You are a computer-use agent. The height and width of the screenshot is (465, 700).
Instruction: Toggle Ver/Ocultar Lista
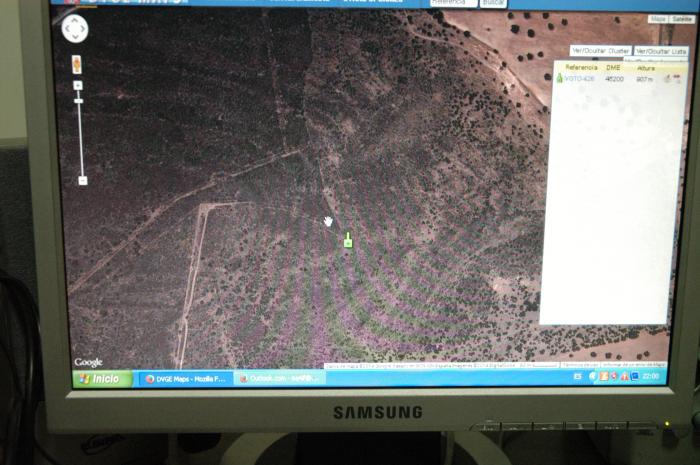click(661, 51)
